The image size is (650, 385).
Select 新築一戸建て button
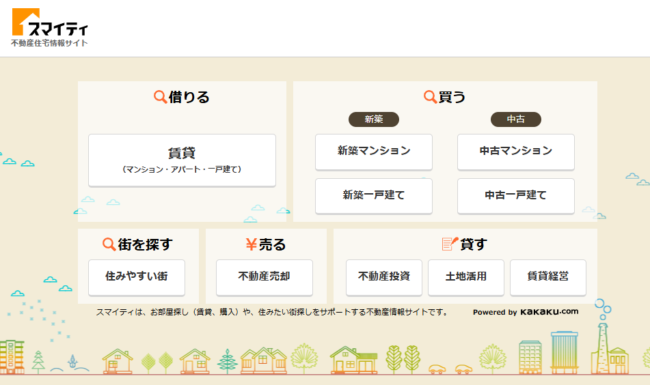click(374, 196)
